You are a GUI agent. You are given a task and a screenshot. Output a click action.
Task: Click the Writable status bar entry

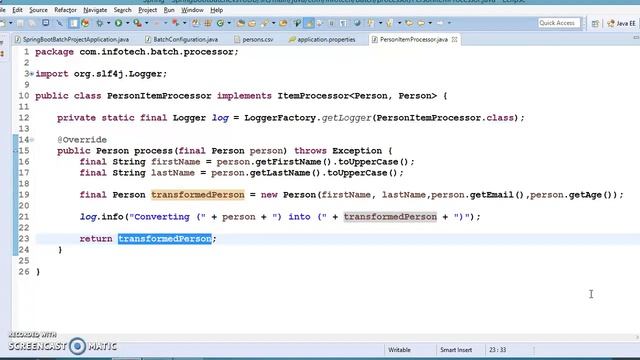(399, 350)
